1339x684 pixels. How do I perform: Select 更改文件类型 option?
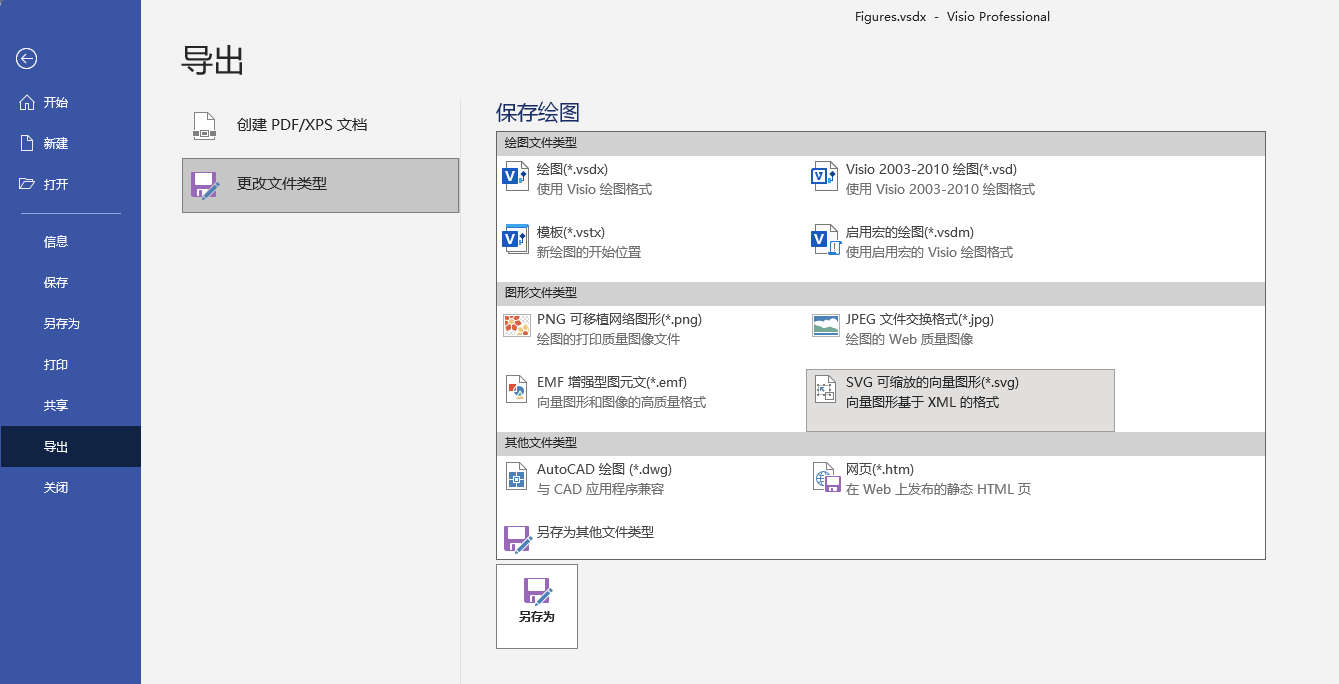click(x=320, y=185)
